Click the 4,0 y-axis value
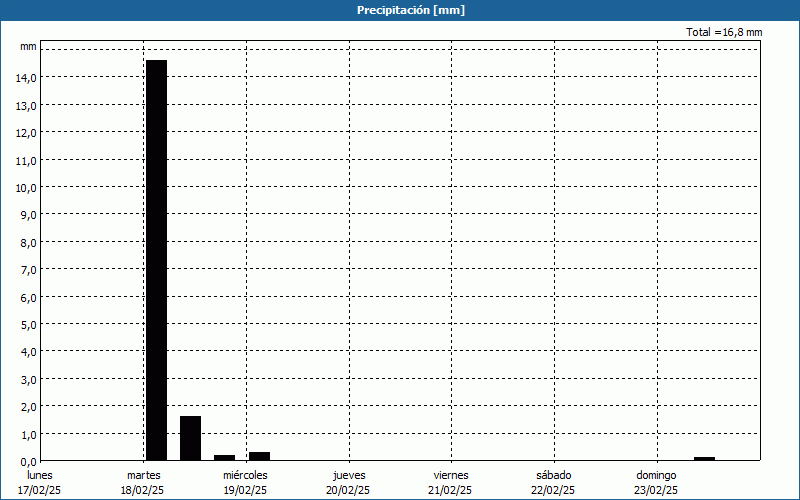This screenshot has width=800, height=500. [29, 352]
